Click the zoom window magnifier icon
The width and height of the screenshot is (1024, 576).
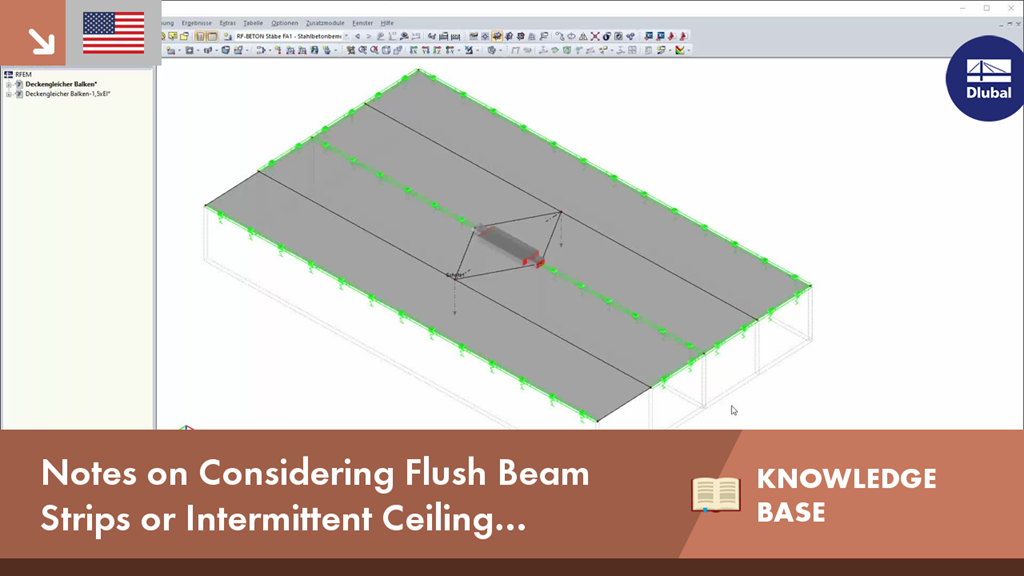coord(362,50)
